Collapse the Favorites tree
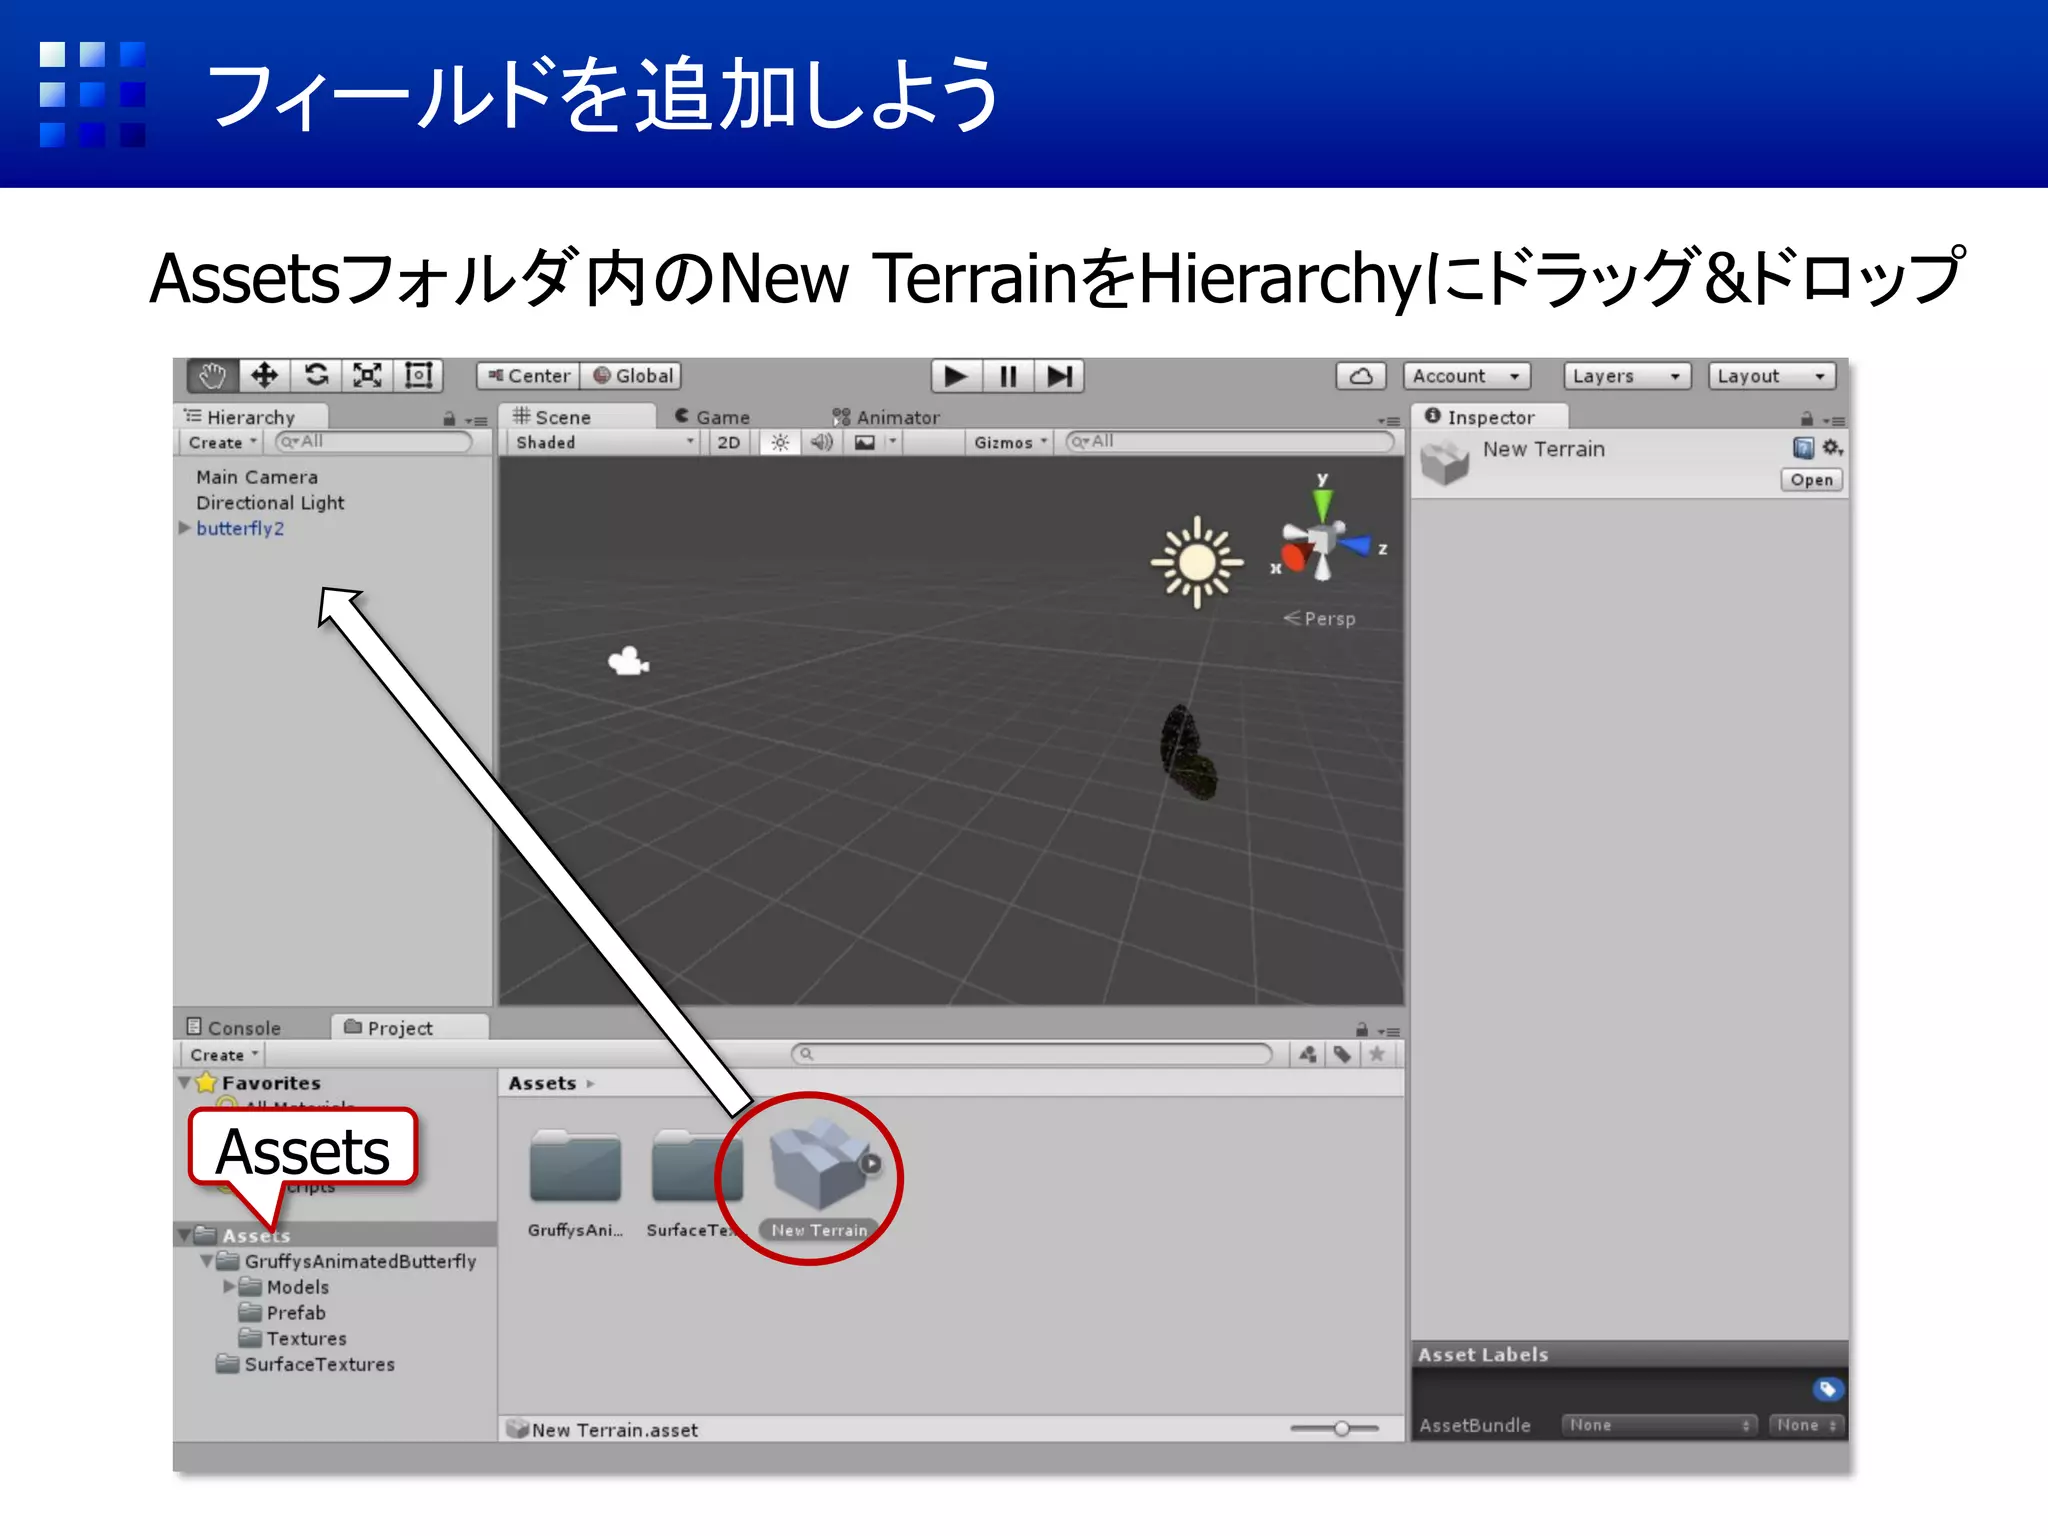Screen dimensions: 2048x1536 (x=184, y=1082)
